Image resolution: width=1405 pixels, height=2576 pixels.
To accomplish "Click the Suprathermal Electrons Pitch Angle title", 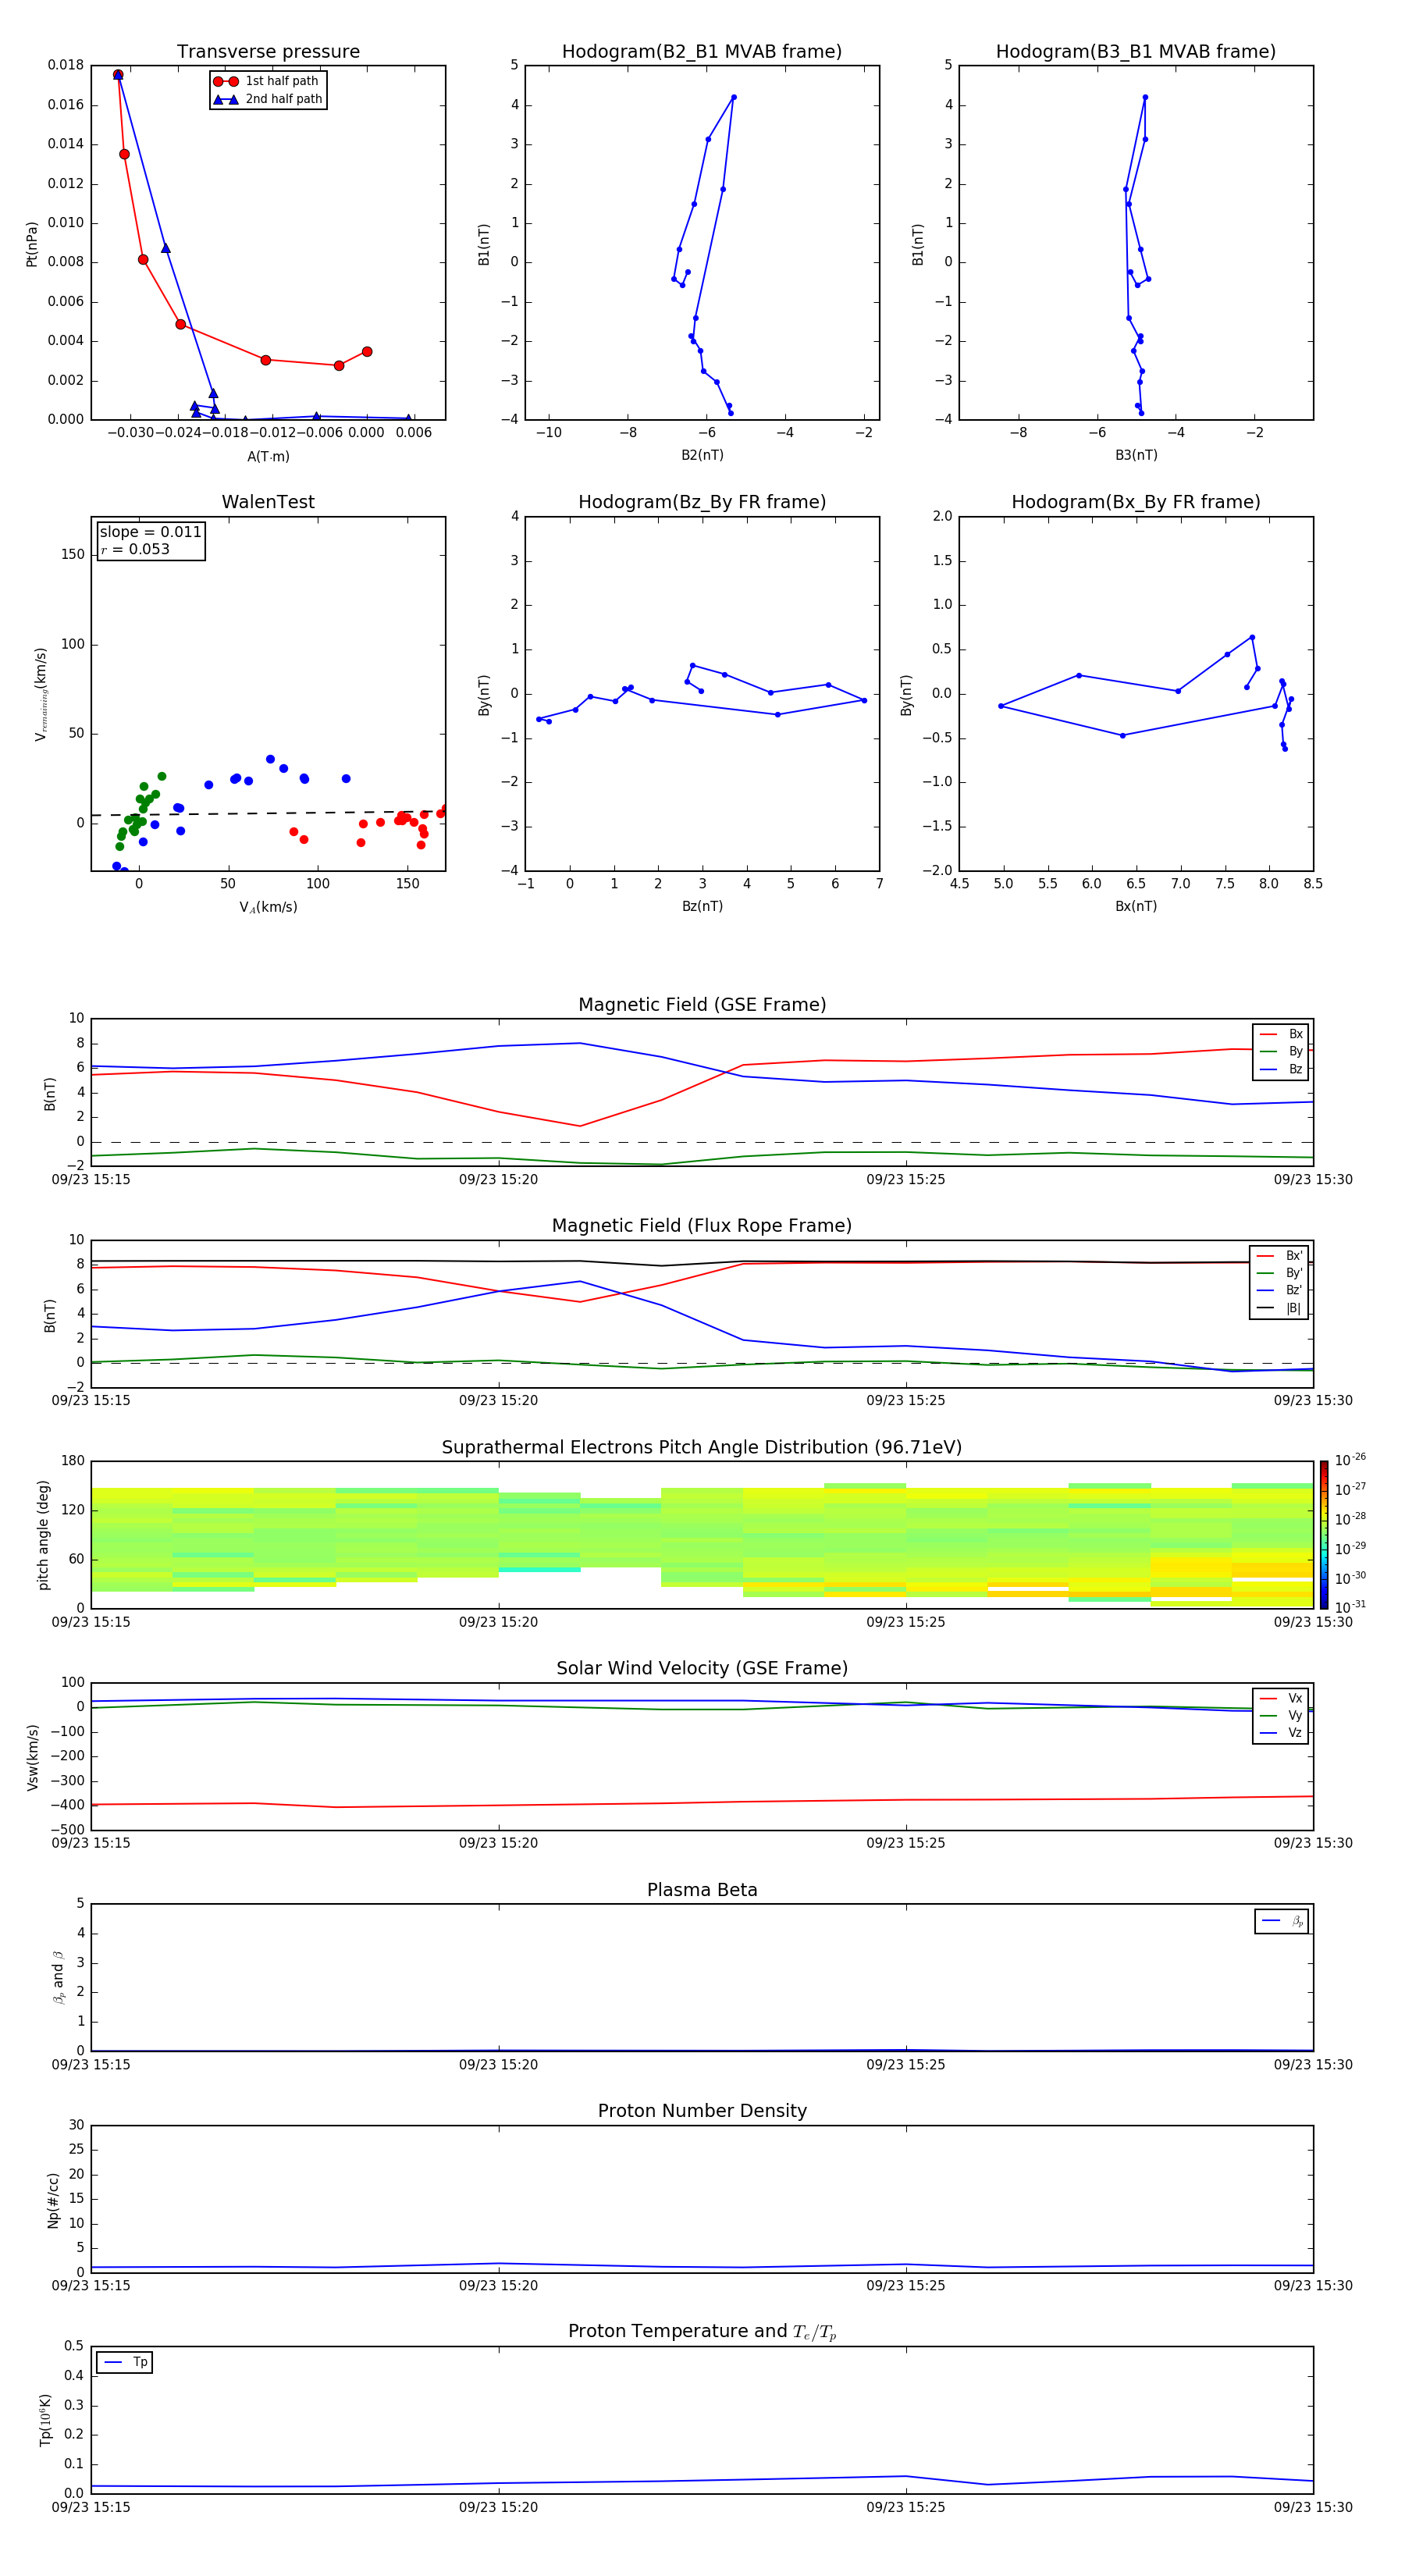I will 702,1447.
